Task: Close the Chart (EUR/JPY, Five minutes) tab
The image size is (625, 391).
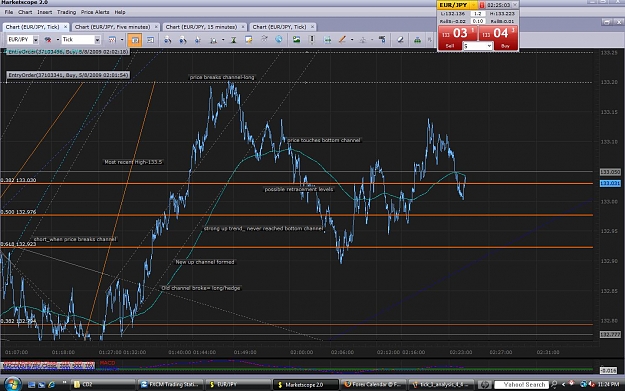Action: click(x=156, y=27)
